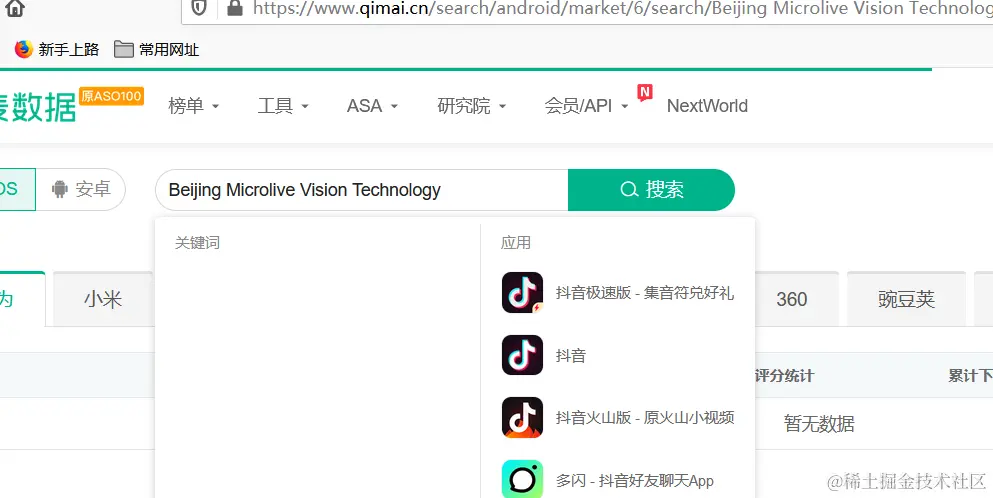The image size is (993, 498).
Task: Click the 应用 section label
Action: click(515, 243)
